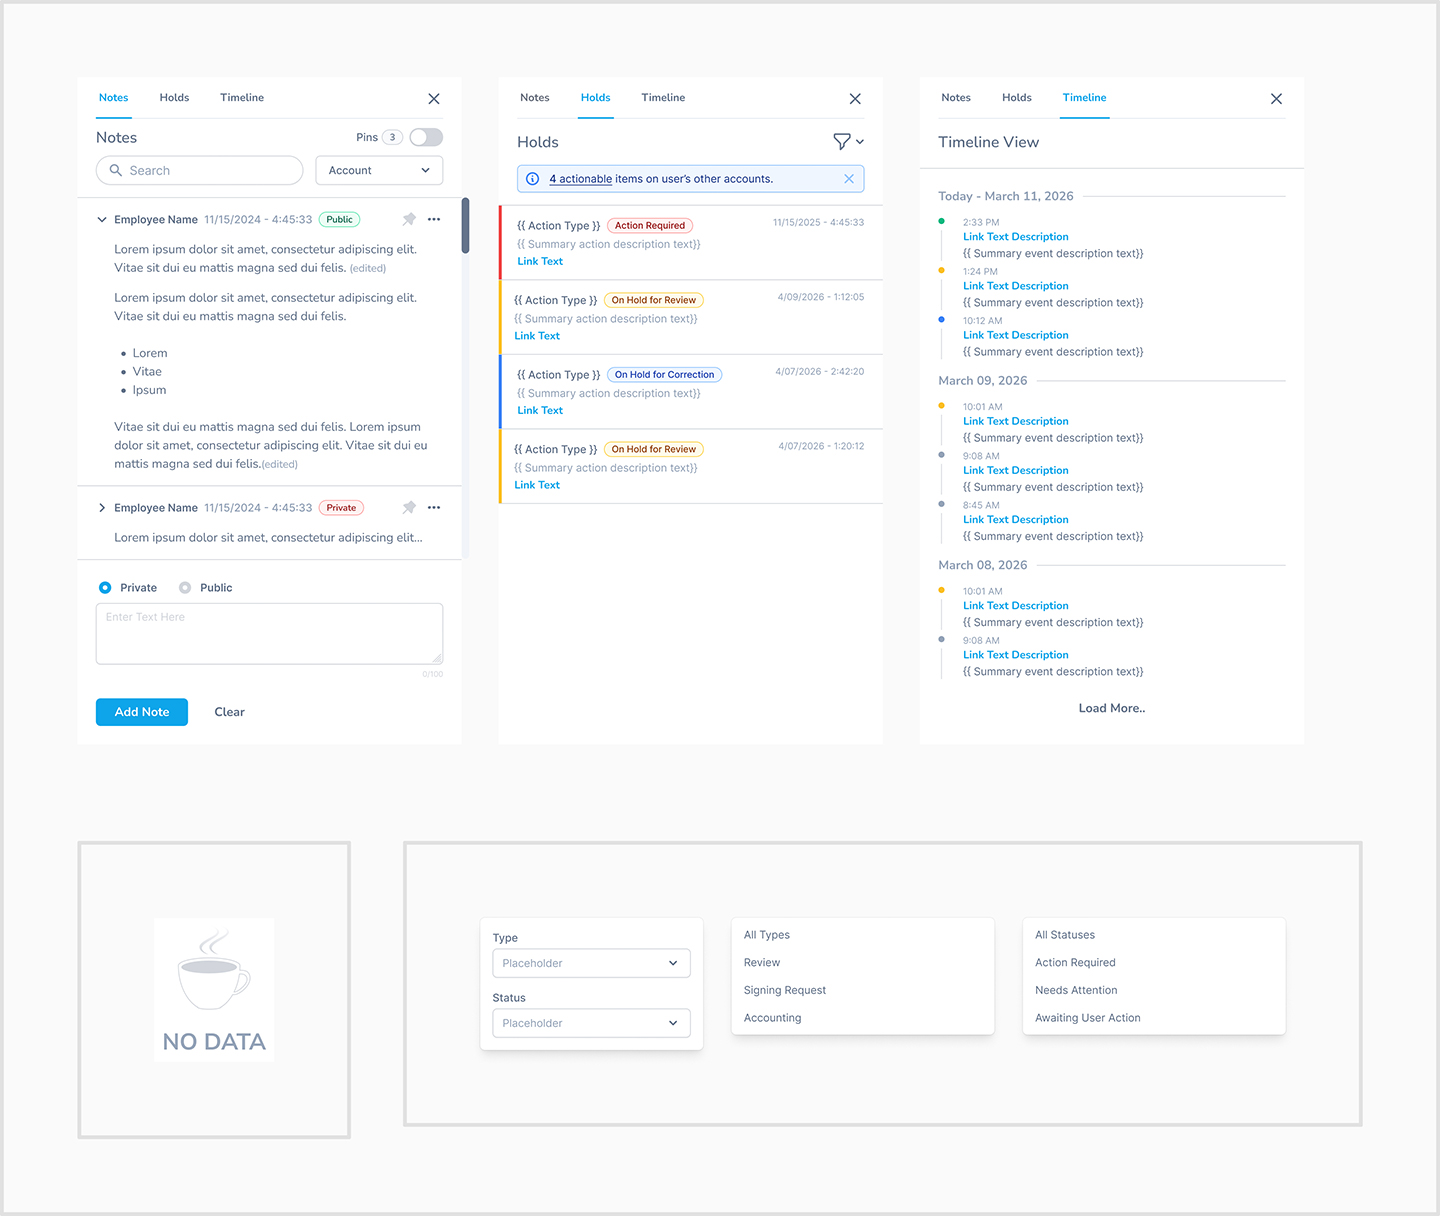Select the Private radio button

coord(105,588)
